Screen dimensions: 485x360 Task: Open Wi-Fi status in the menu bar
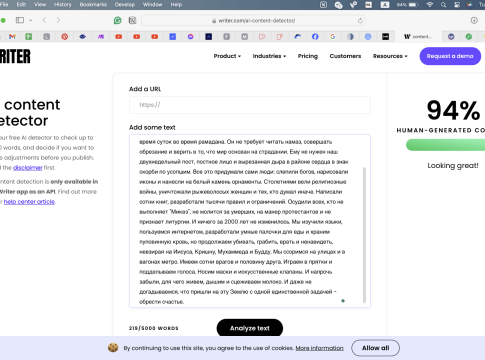(430, 5)
